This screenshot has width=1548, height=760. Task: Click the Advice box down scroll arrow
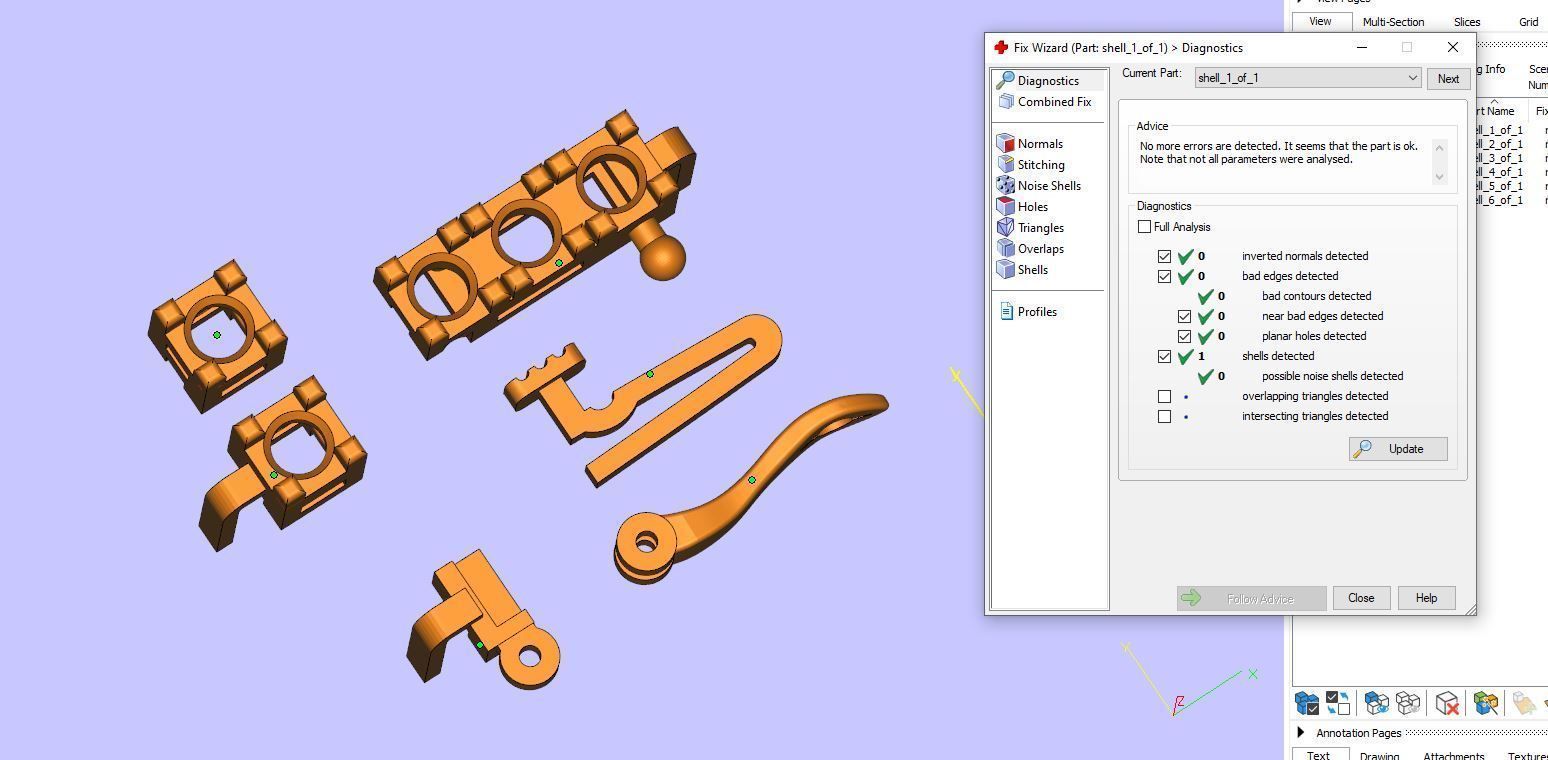point(1440,177)
